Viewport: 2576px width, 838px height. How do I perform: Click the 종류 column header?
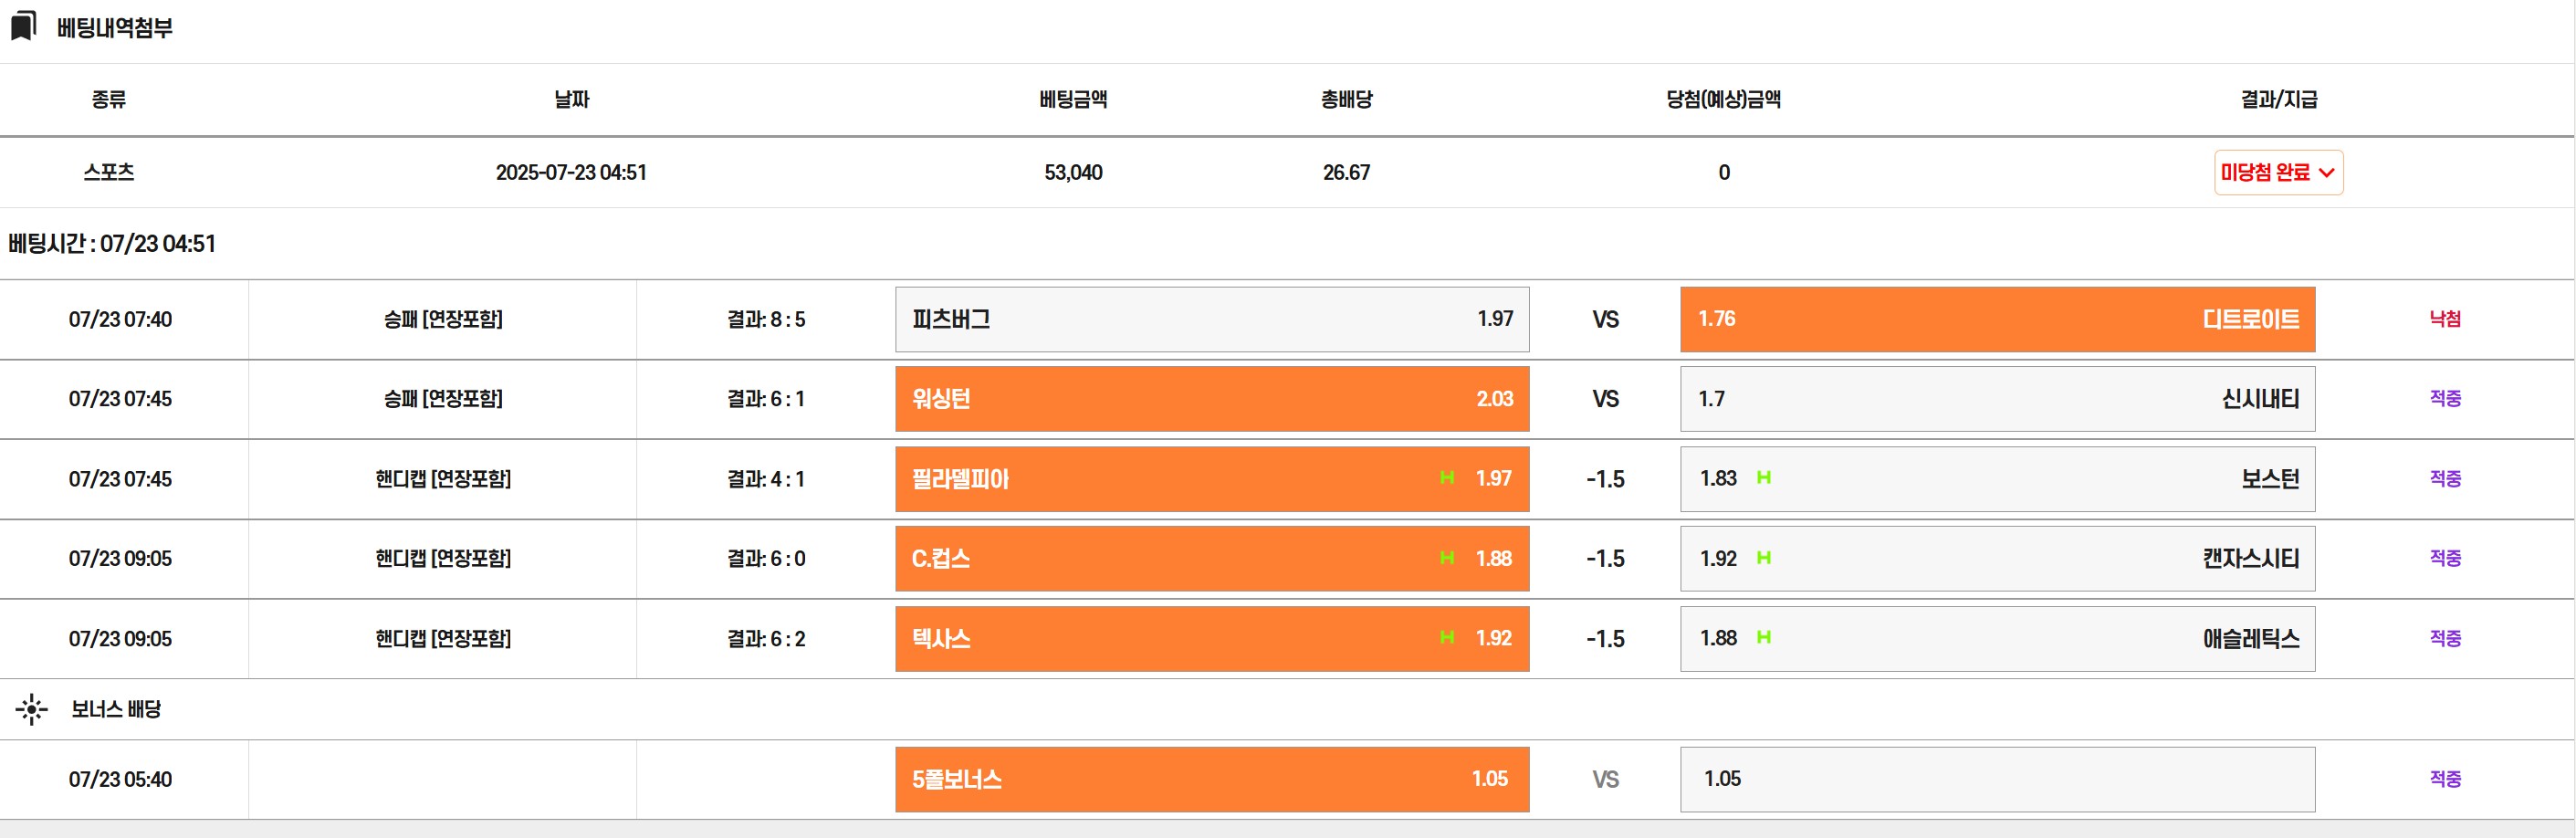coord(108,99)
